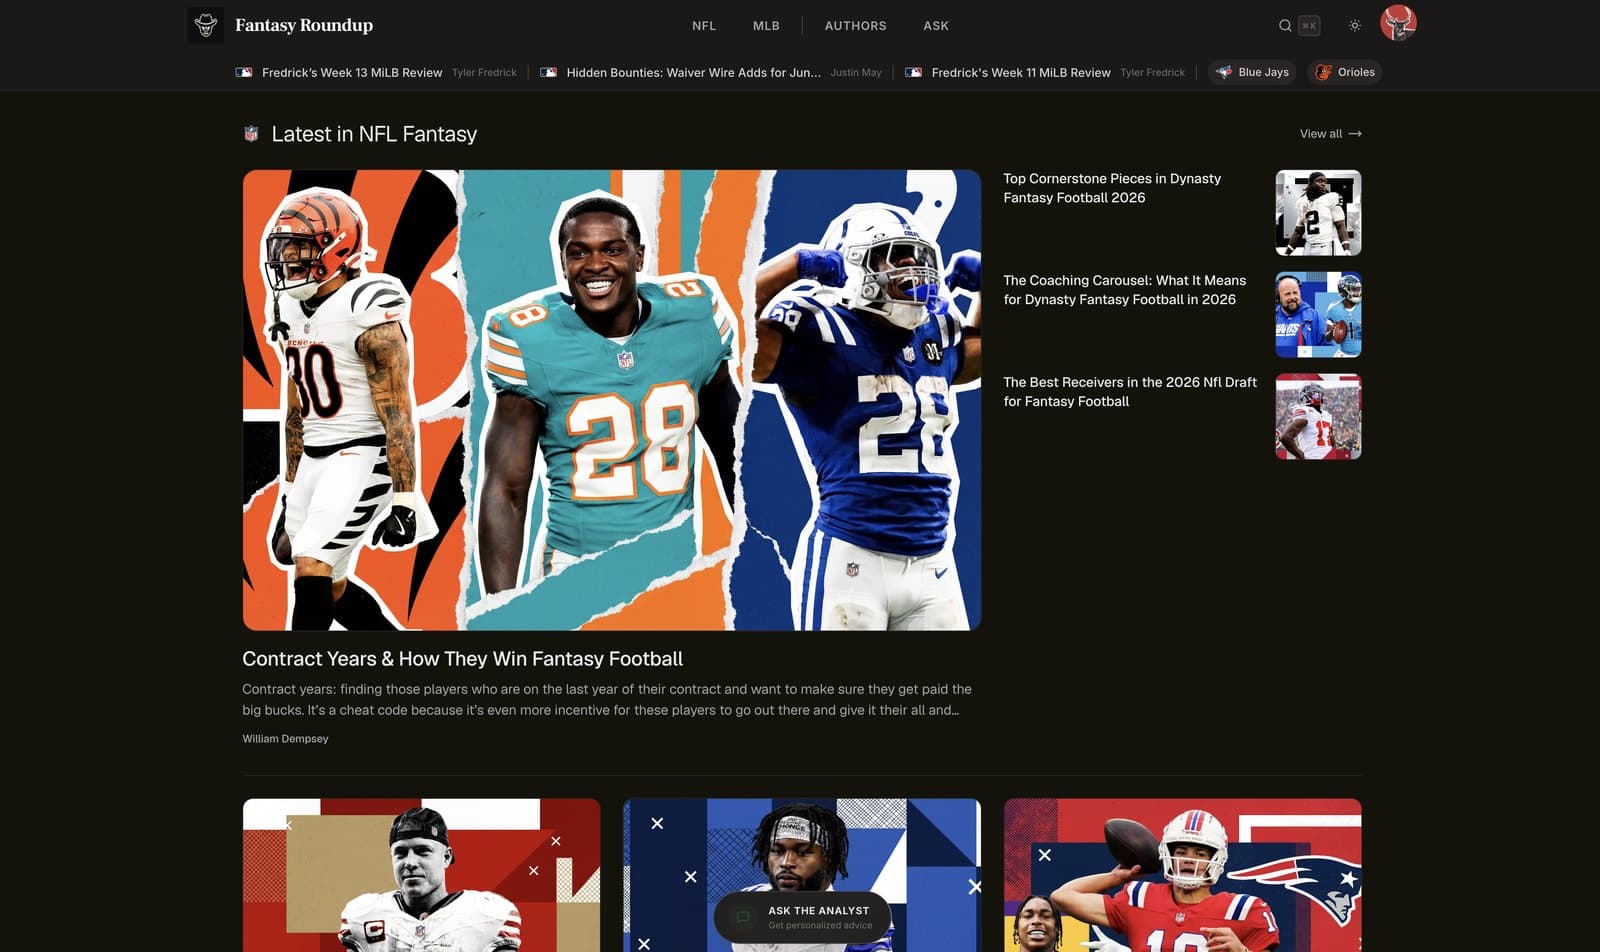Click the Top Cornerstone Pieces thumbnail image
The width and height of the screenshot is (1600, 952).
(1318, 213)
